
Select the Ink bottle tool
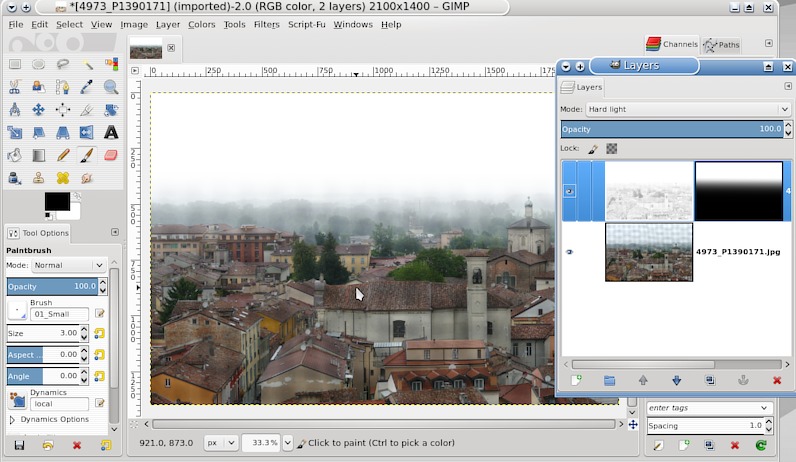pos(15,178)
